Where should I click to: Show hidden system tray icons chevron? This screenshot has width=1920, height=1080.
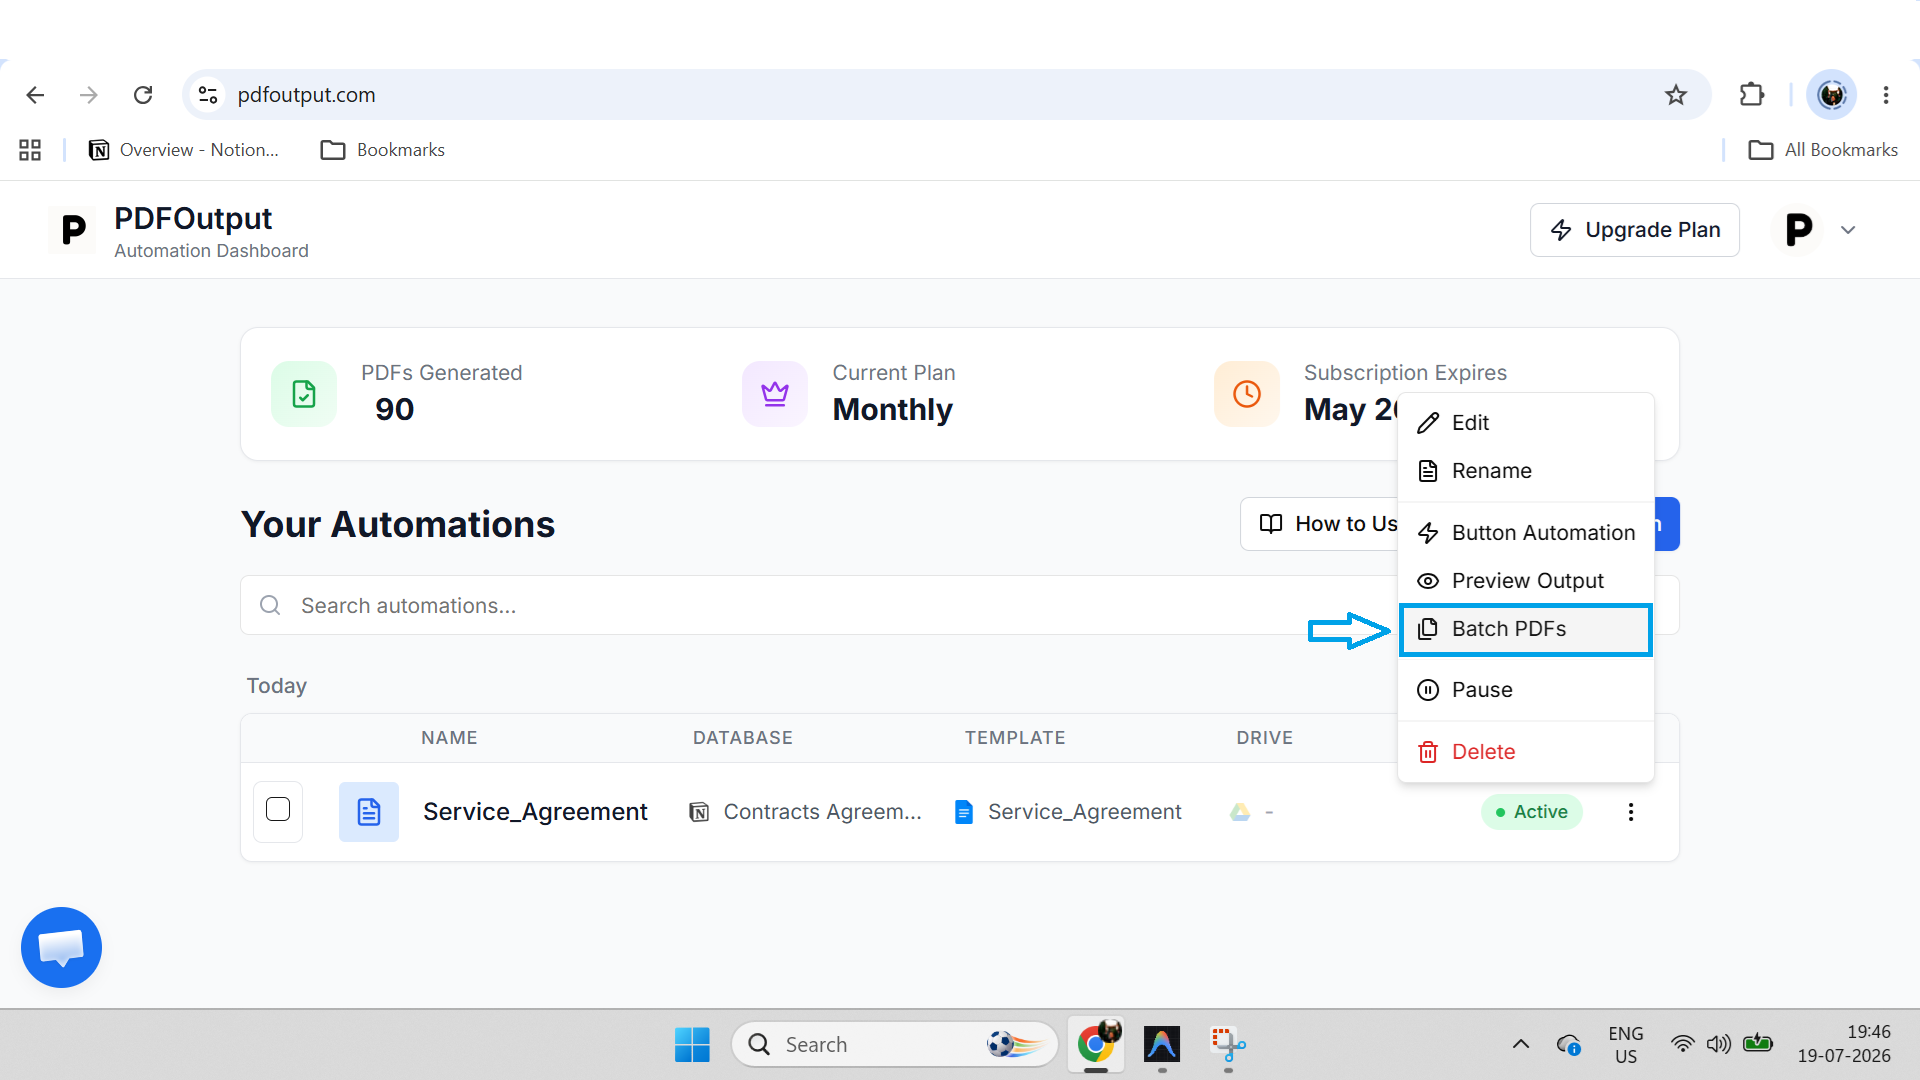coord(1520,1044)
